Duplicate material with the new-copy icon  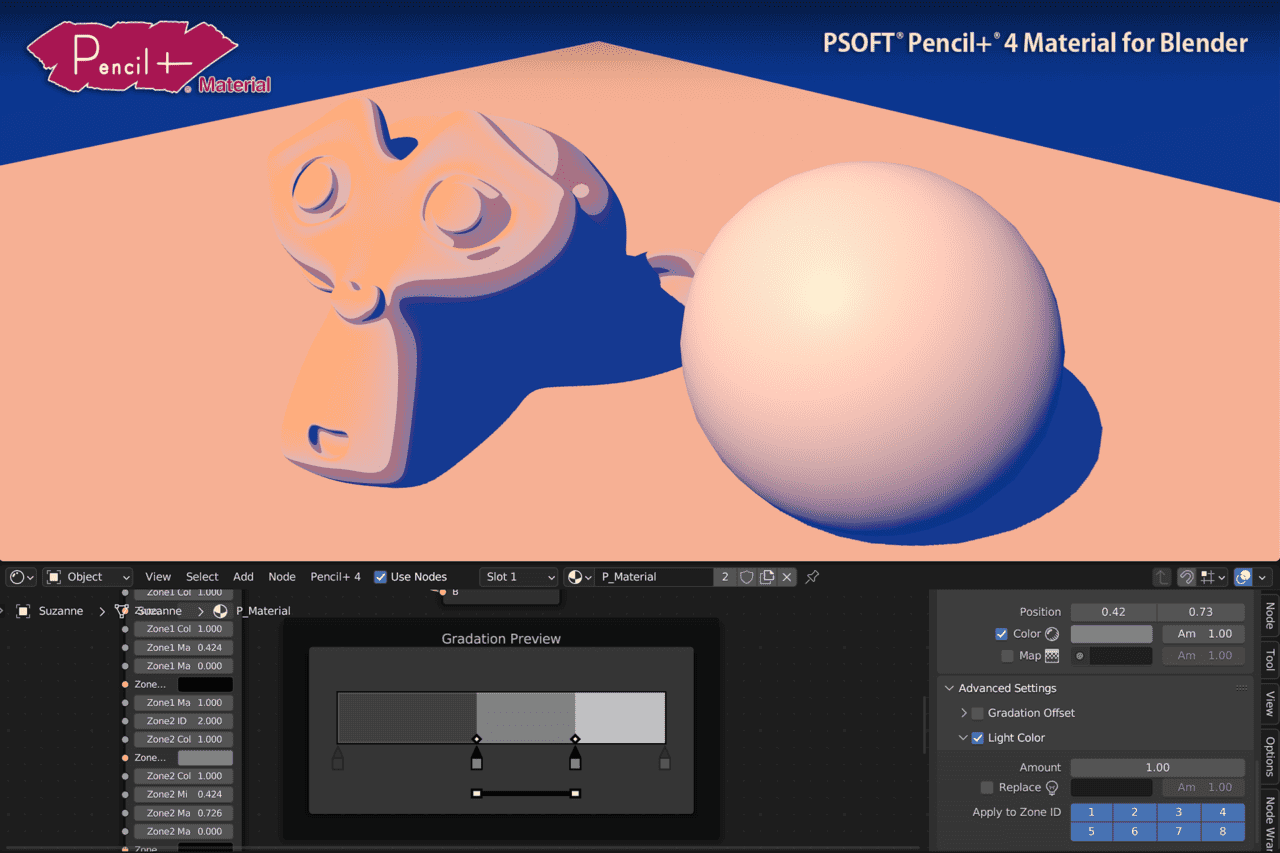pyautogui.click(x=767, y=577)
